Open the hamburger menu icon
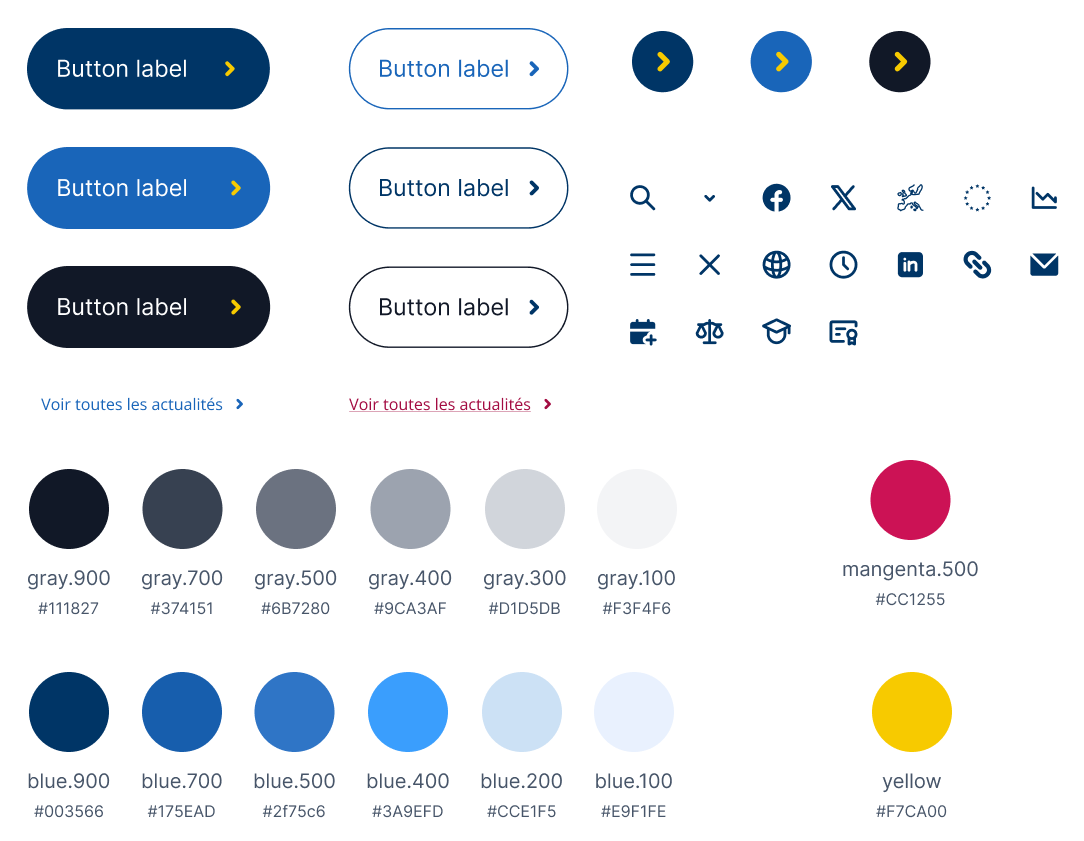The width and height of the screenshot is (1084, 841). coord(642,264)
